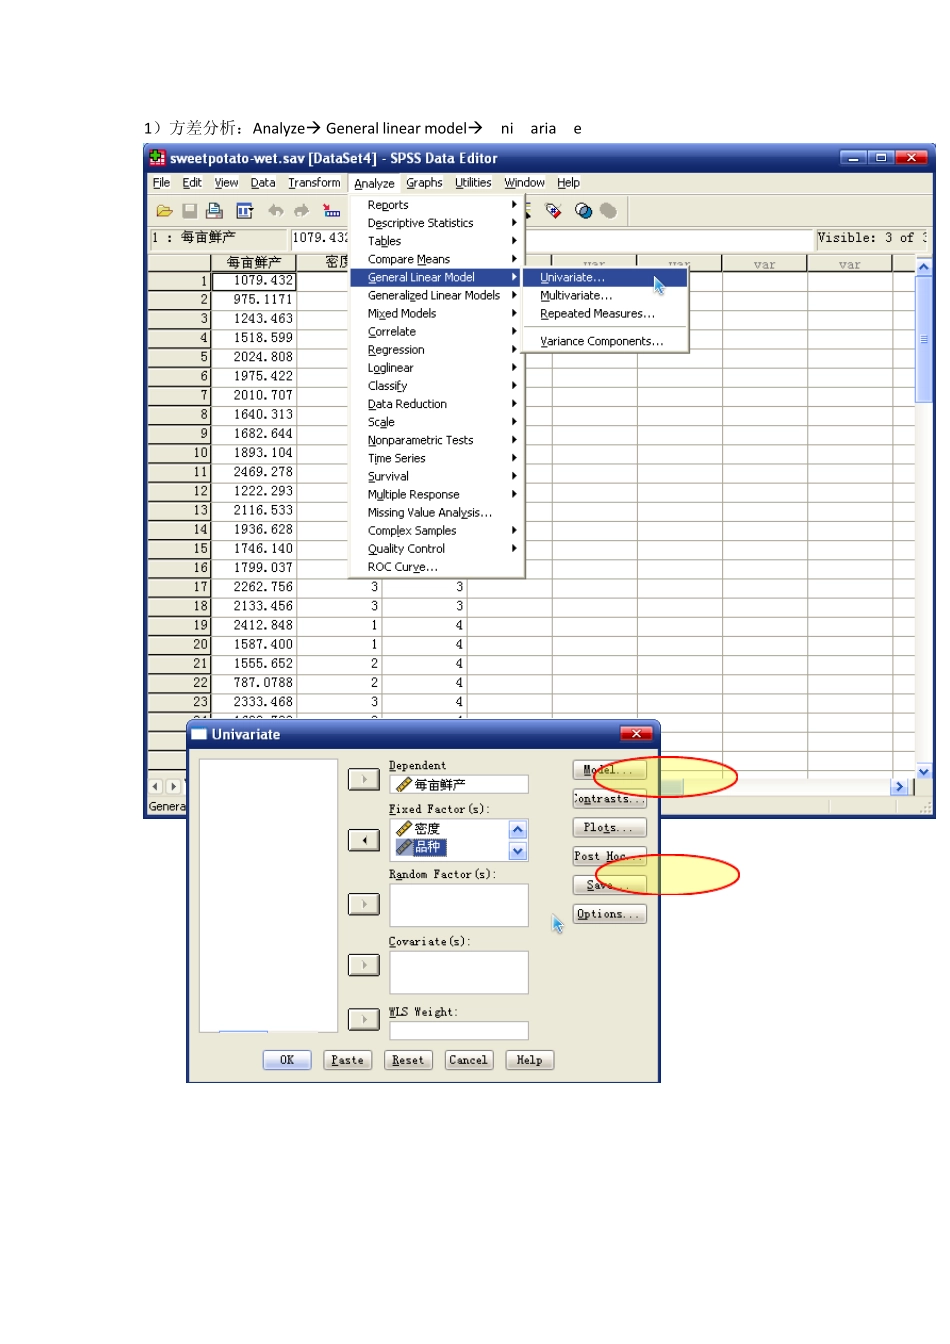Expand the Reports submenu
950x1344 pixels.
(x=437, y=205)
